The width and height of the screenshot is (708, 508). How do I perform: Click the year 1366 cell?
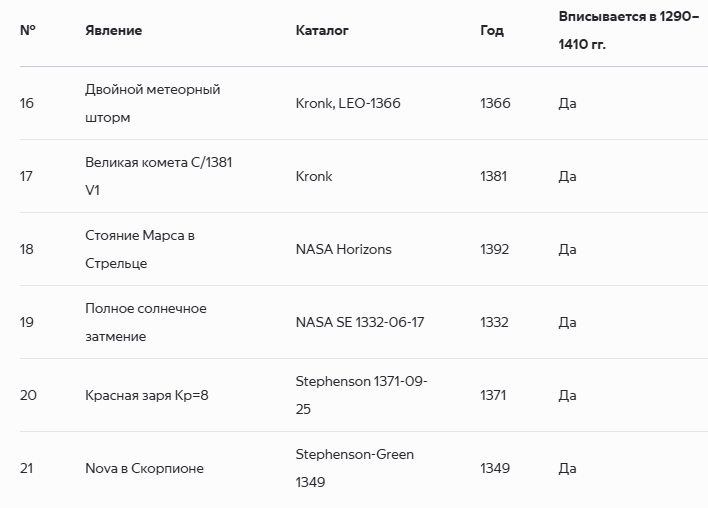(x=495, y=103)
